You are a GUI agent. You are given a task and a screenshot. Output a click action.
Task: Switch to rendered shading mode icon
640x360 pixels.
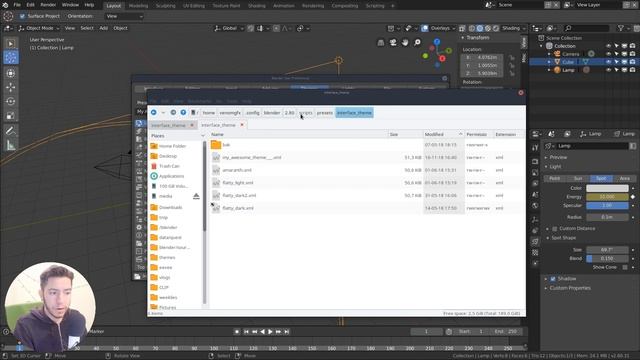pos(496,28)
